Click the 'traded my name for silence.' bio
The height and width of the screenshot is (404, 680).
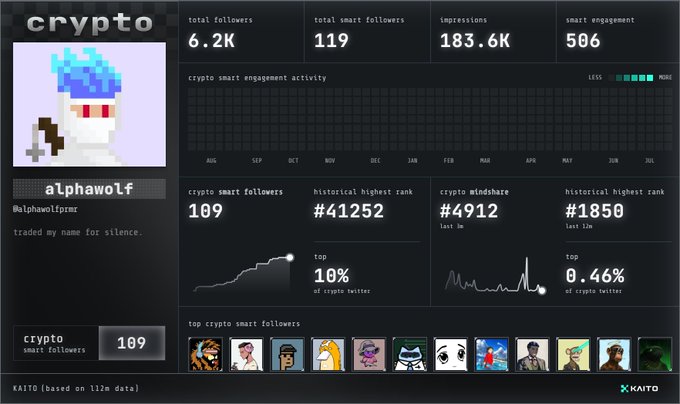coord(78,232)
